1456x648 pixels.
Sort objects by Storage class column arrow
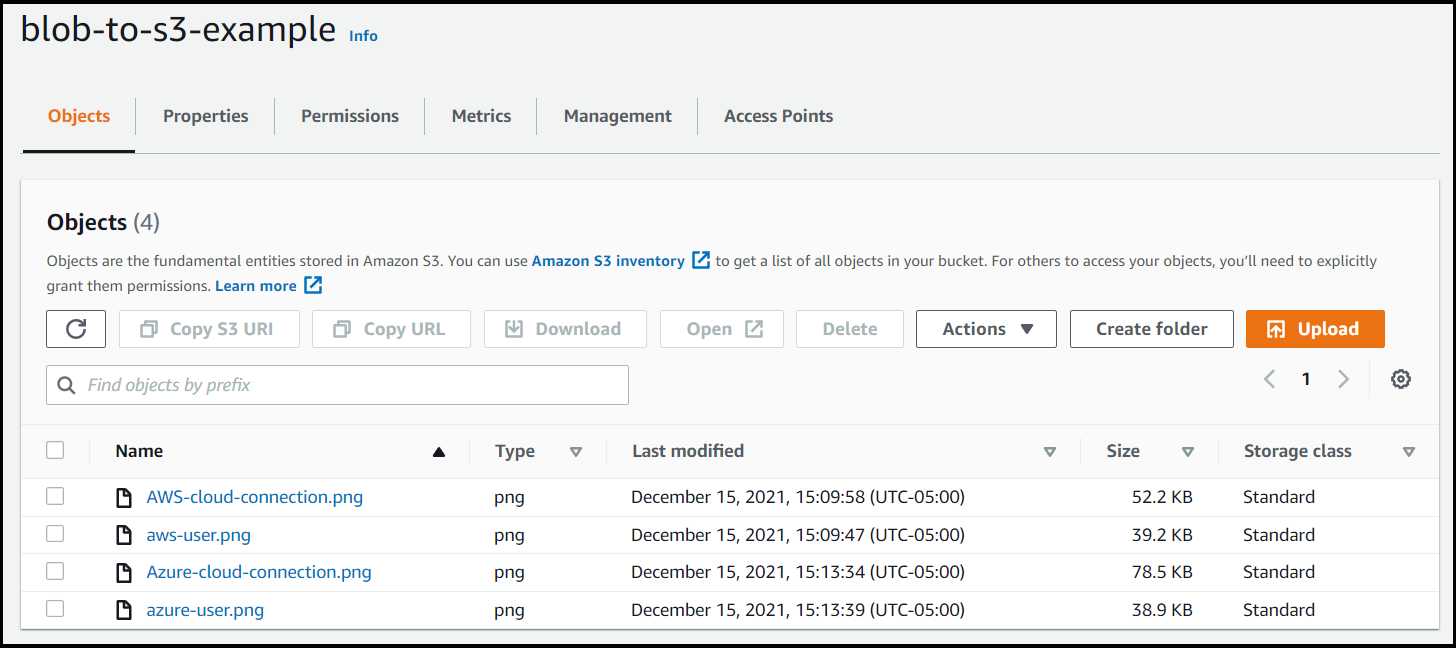pyautogui.click(x=1409, y=452)
